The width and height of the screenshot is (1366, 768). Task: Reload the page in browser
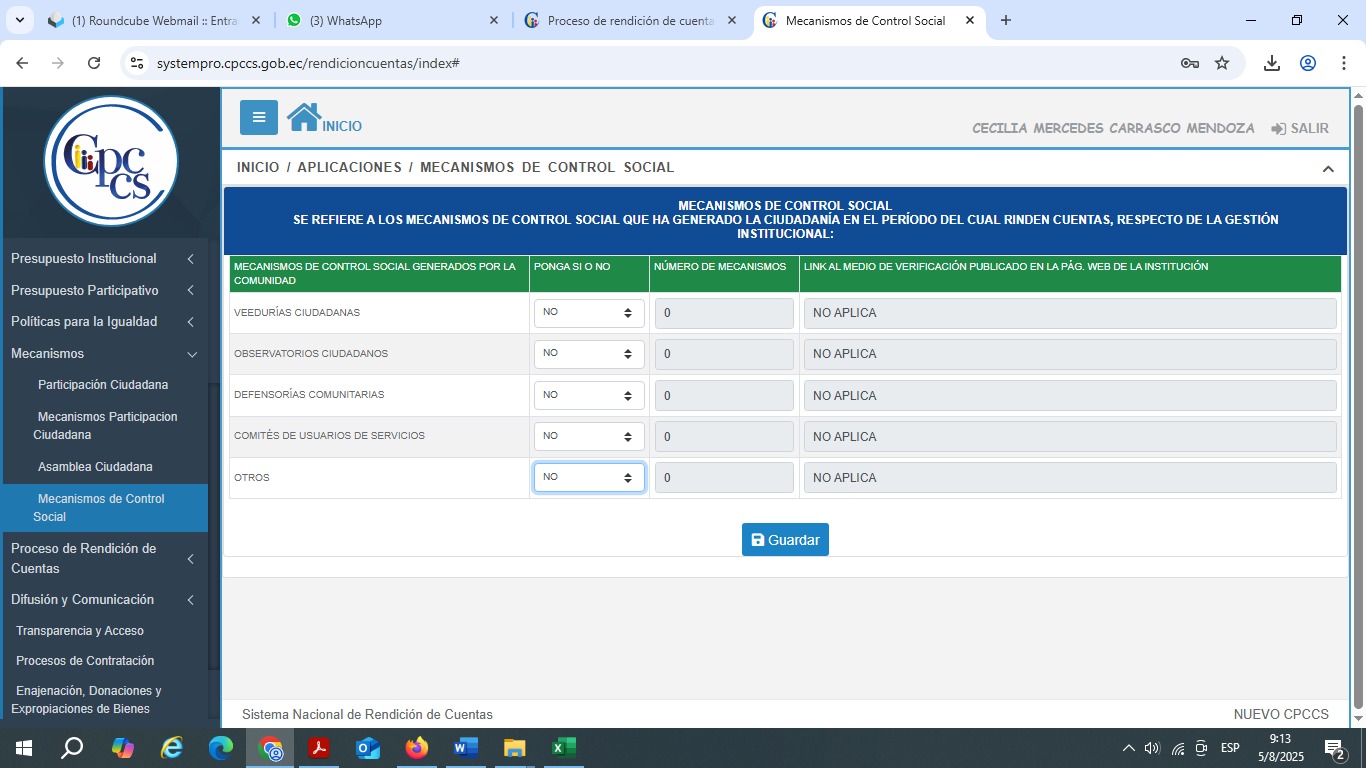tap(94, 63)
